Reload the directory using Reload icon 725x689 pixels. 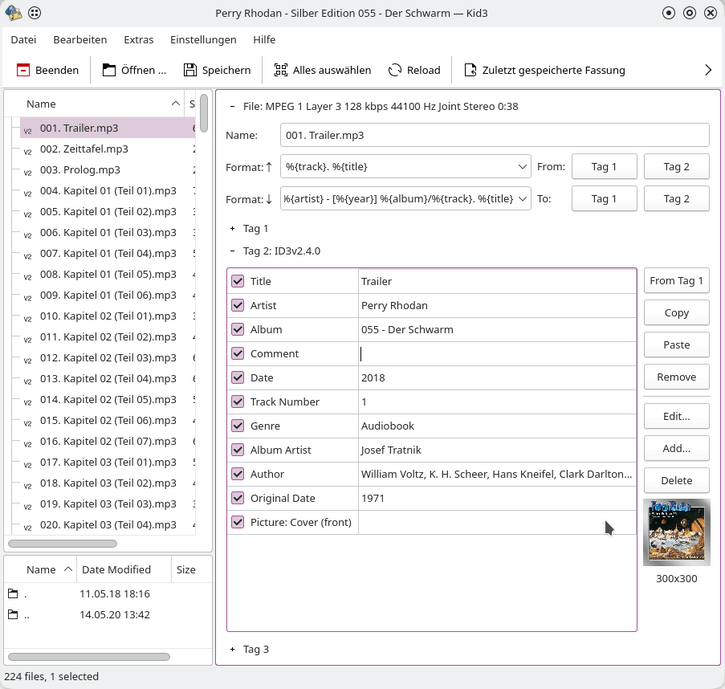pos(395,70)
